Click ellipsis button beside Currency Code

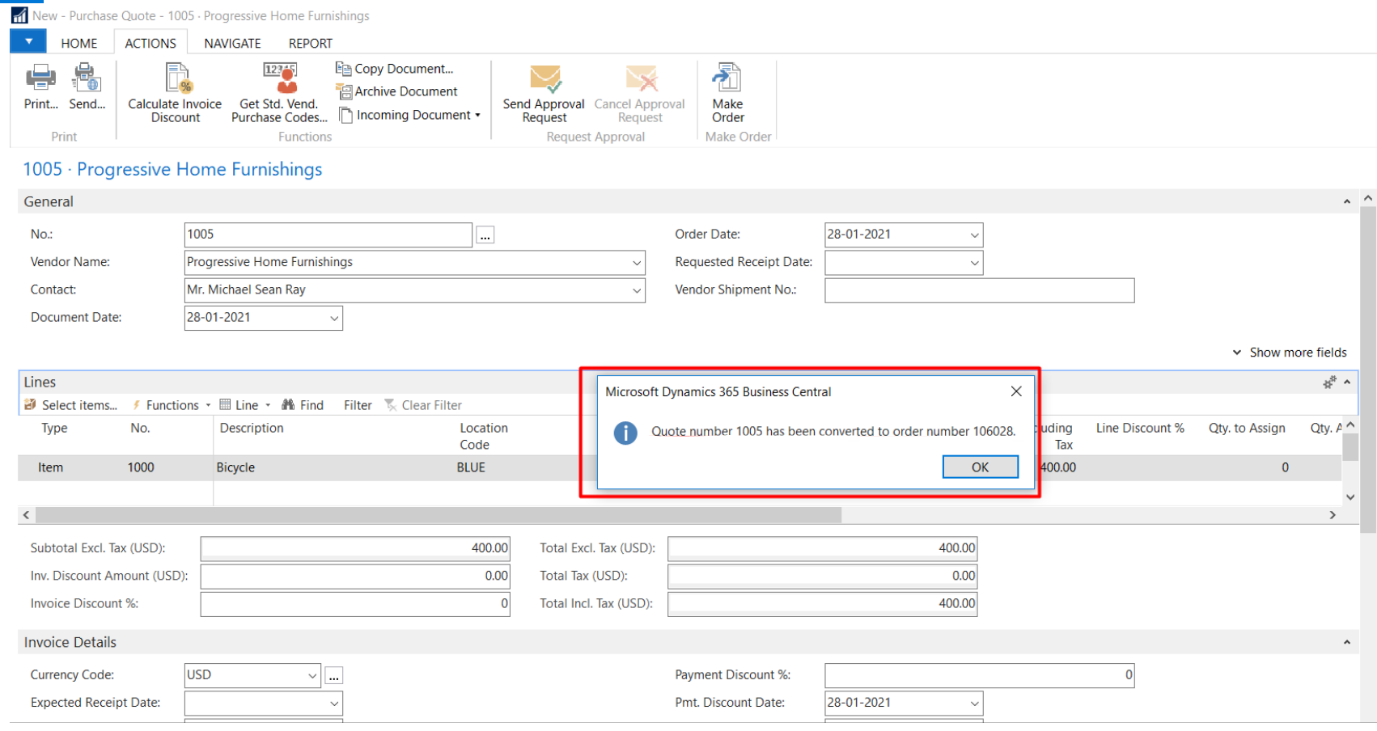click(x=334, y=675)
